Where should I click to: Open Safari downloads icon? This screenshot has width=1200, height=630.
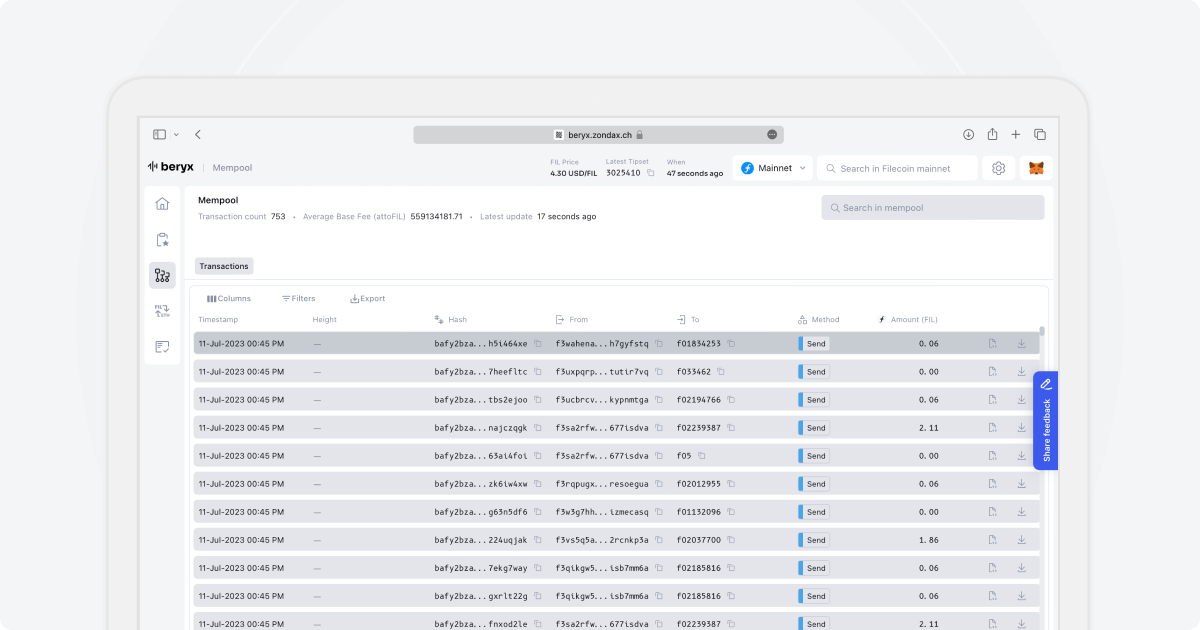(968, 134)
